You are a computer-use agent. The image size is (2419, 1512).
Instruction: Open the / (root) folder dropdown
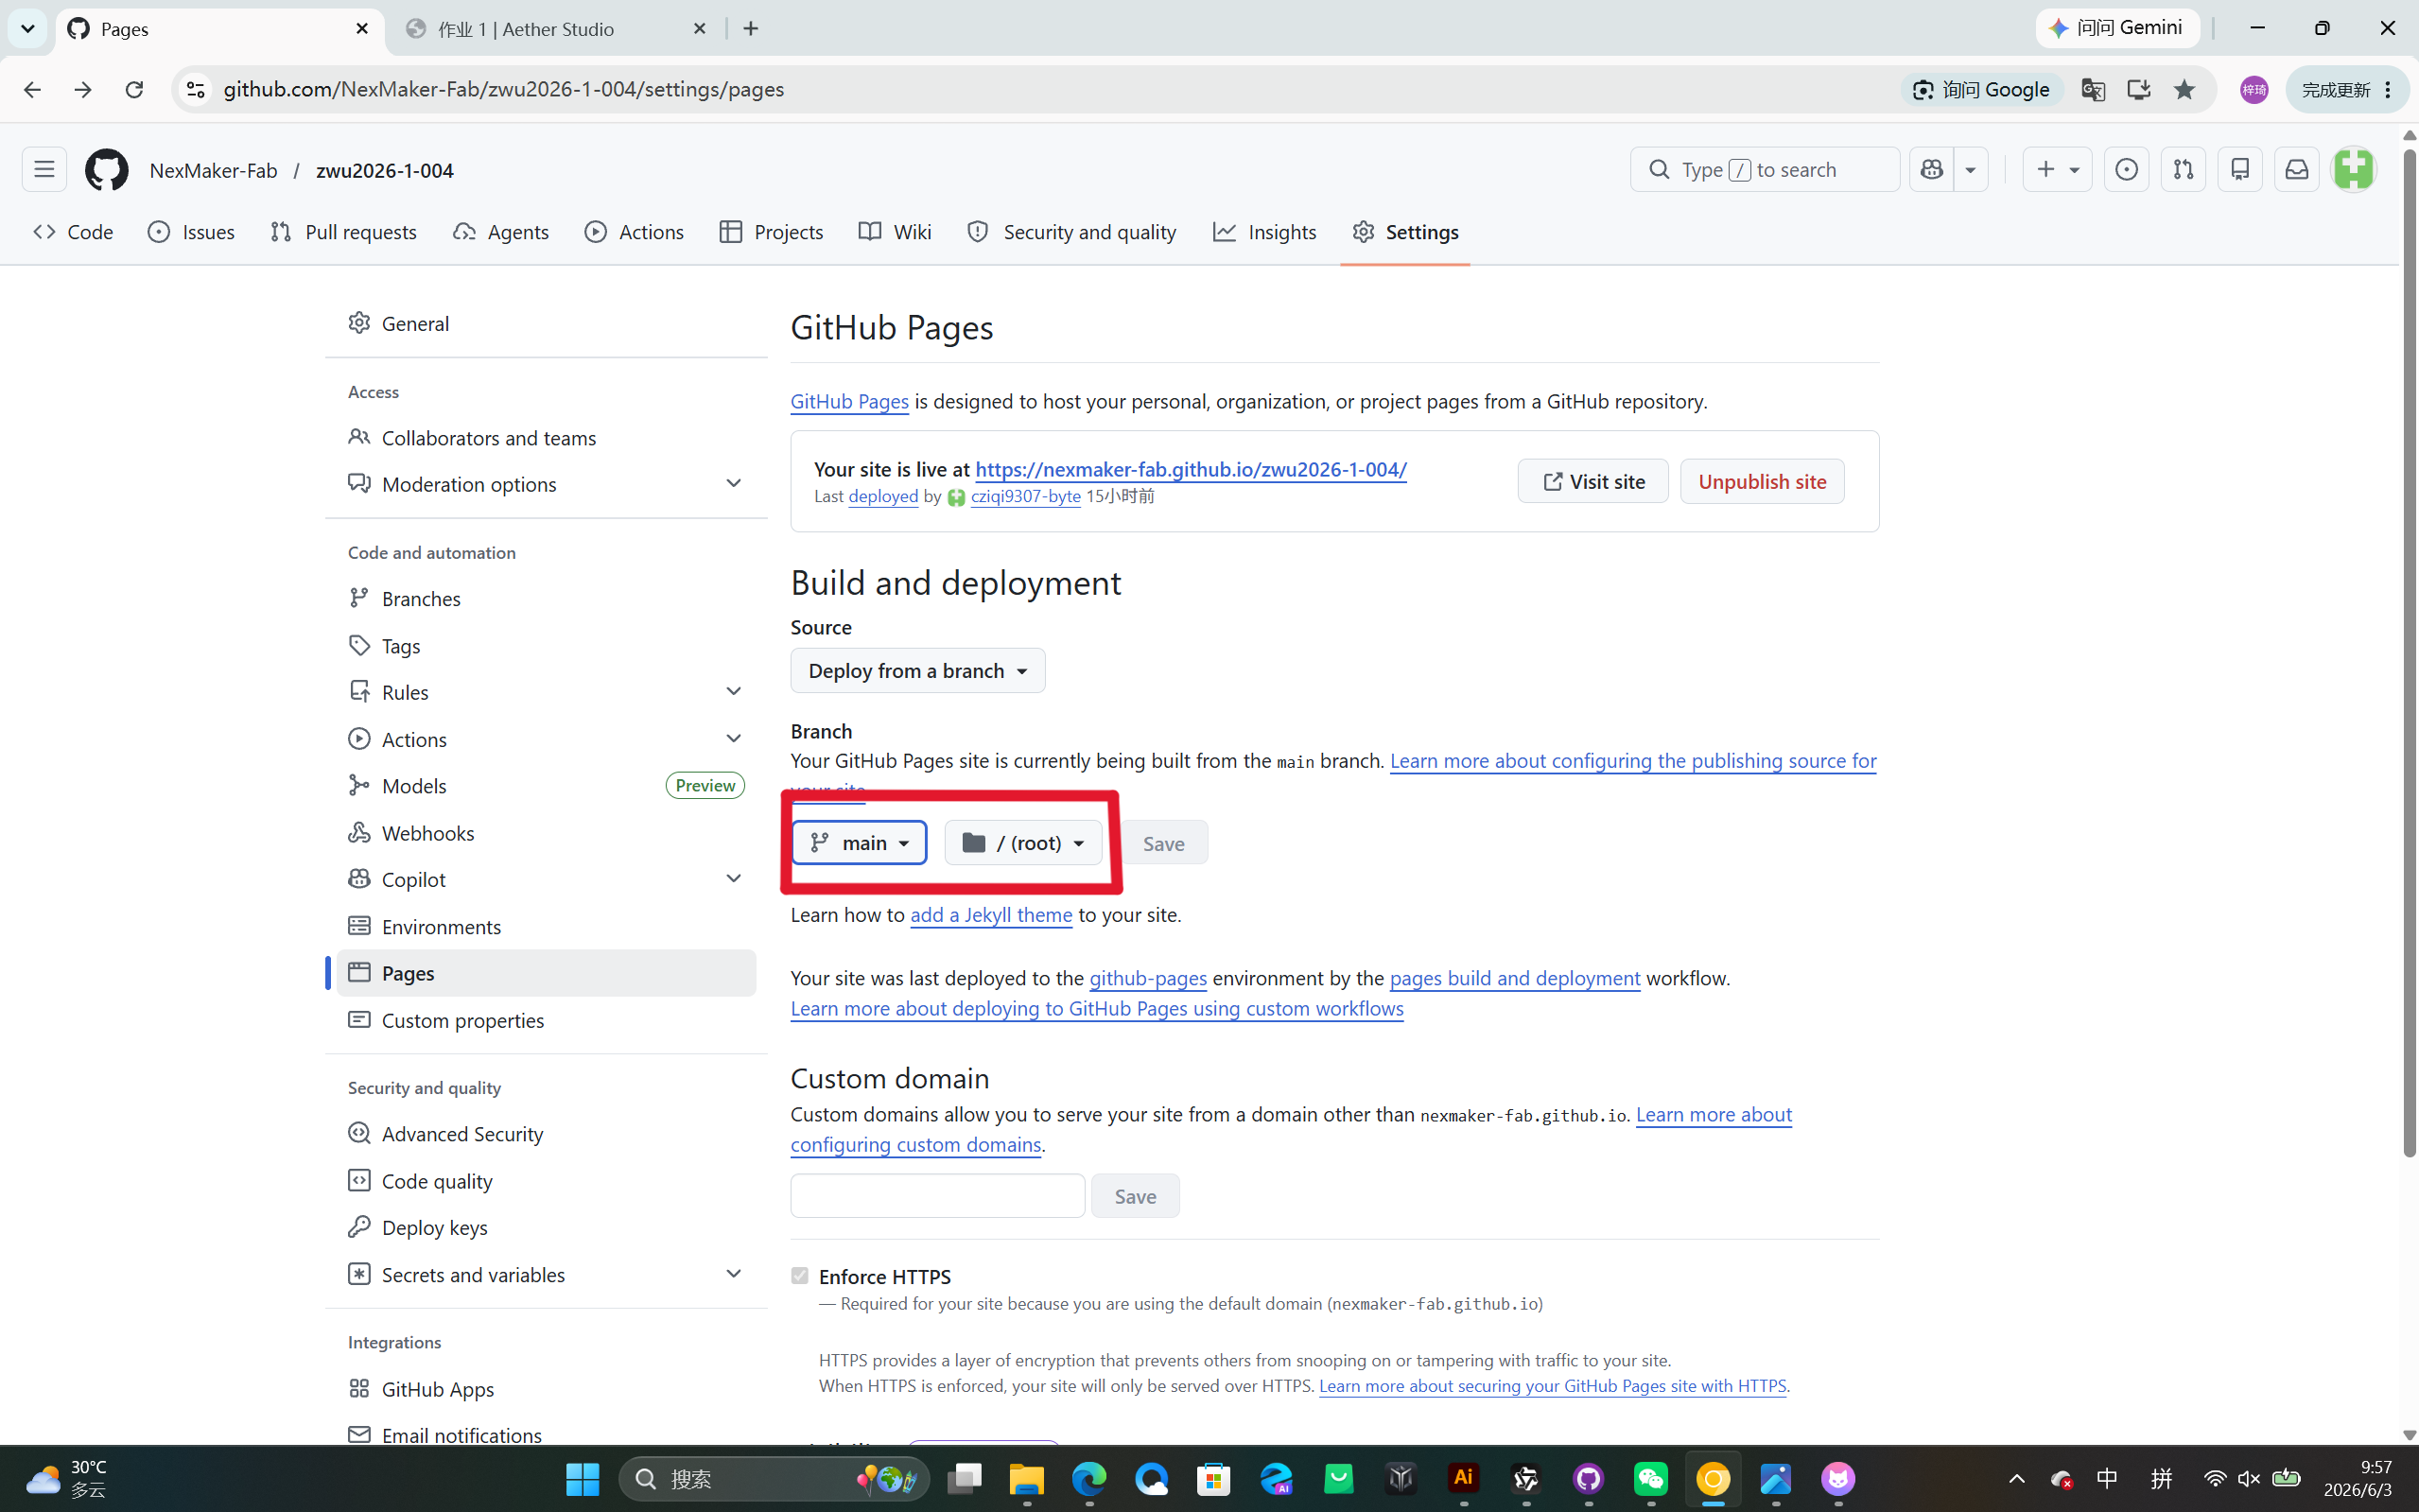[1023, 842]
